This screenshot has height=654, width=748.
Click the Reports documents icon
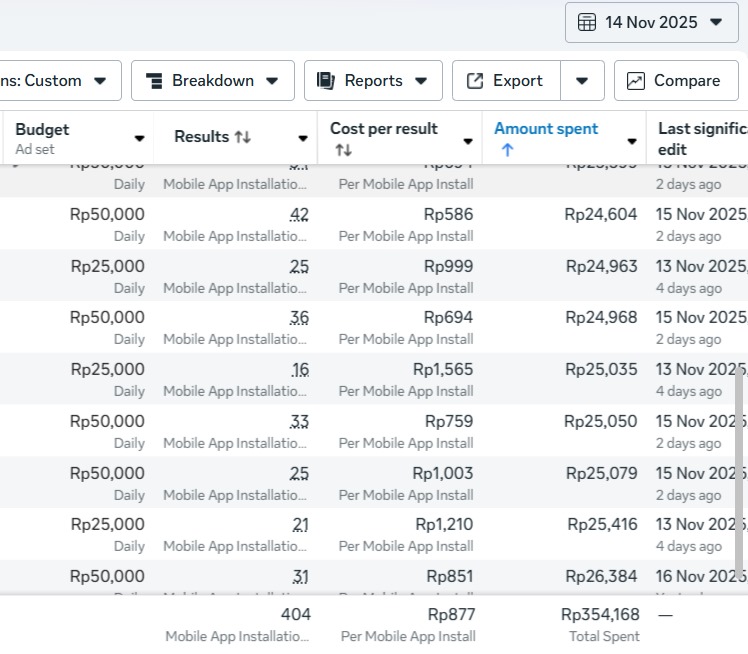pos(325,81)
